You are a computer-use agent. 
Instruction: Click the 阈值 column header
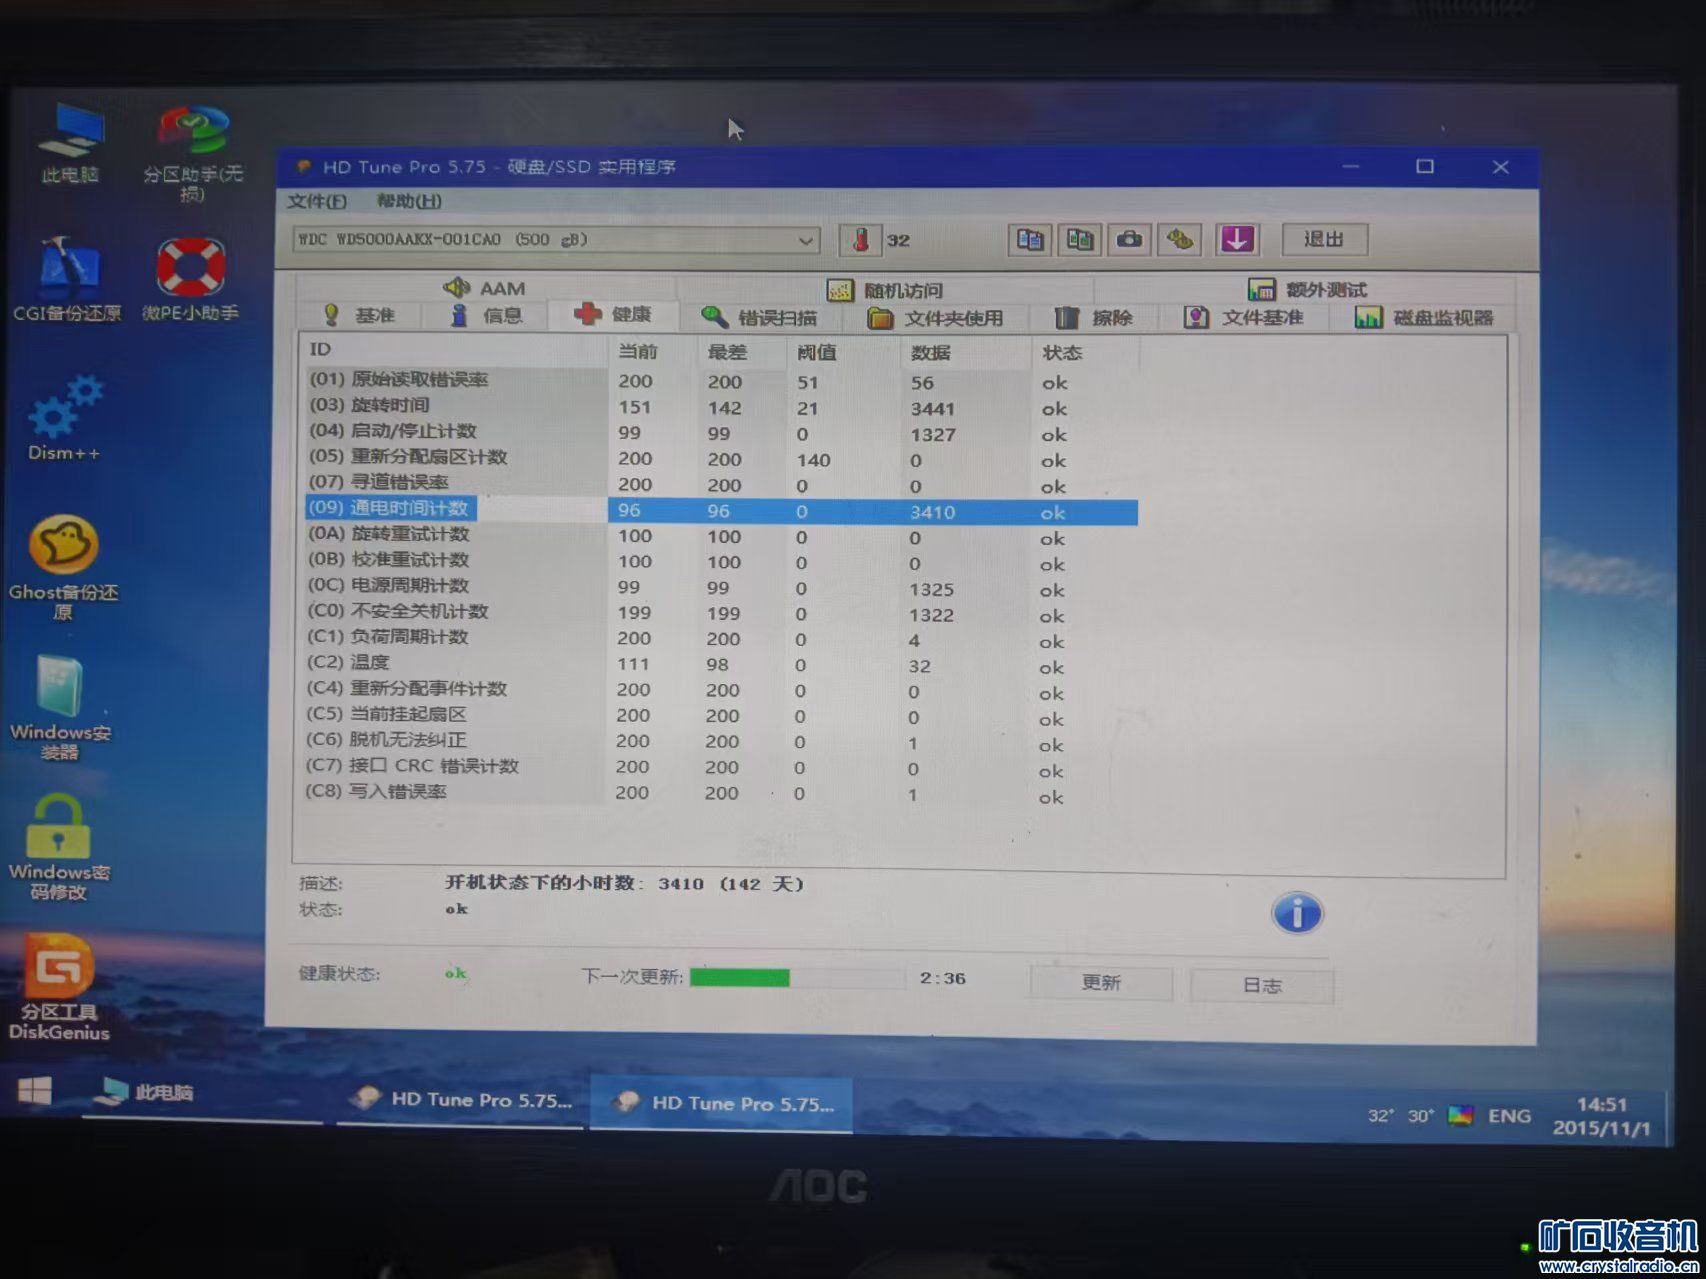(842, 353)
